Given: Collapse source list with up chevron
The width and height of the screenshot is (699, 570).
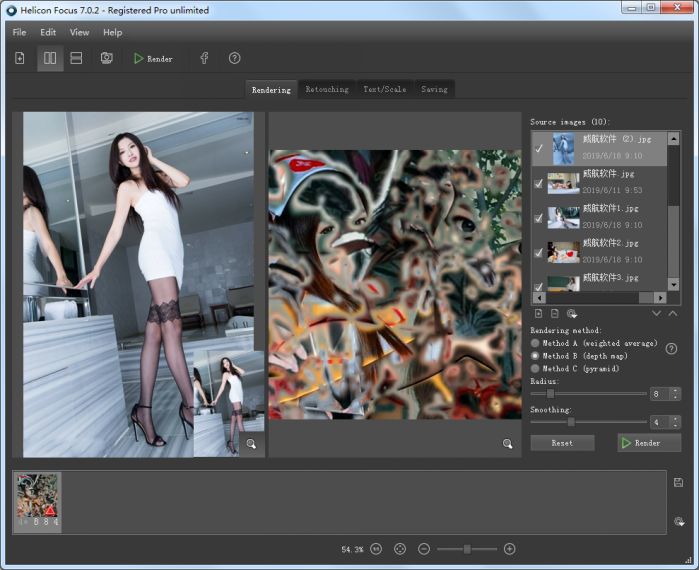Looking at the screenshot, I should [673, 313].
